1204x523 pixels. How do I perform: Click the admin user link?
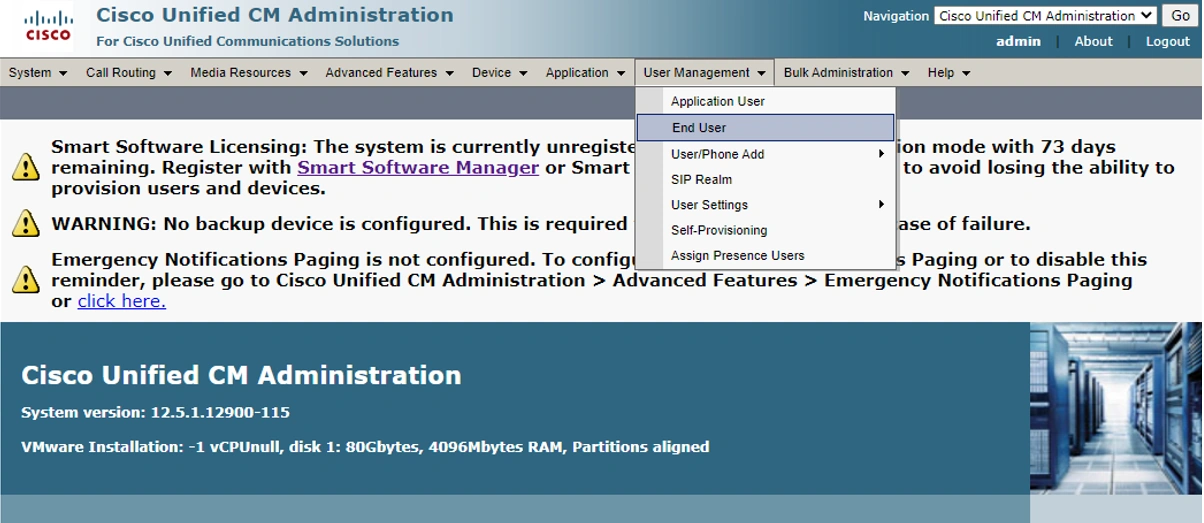click(x=1018, y=41)
